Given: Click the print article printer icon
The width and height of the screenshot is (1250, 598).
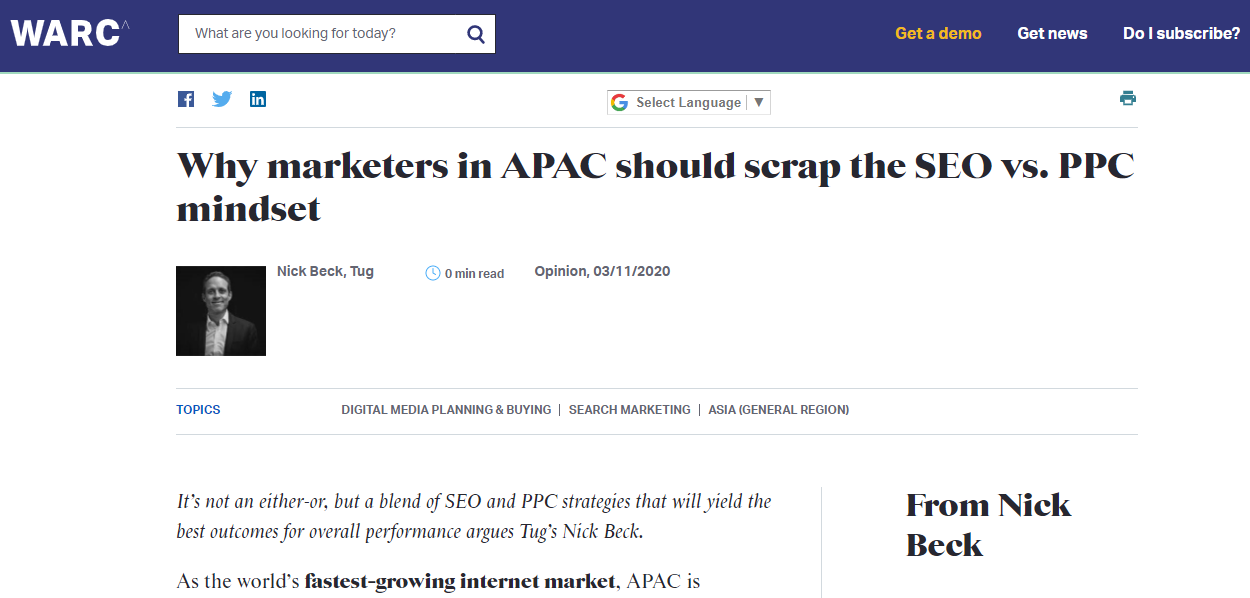Looking at the screenshot, I should pyautogui.click(x=1128, y=98).
